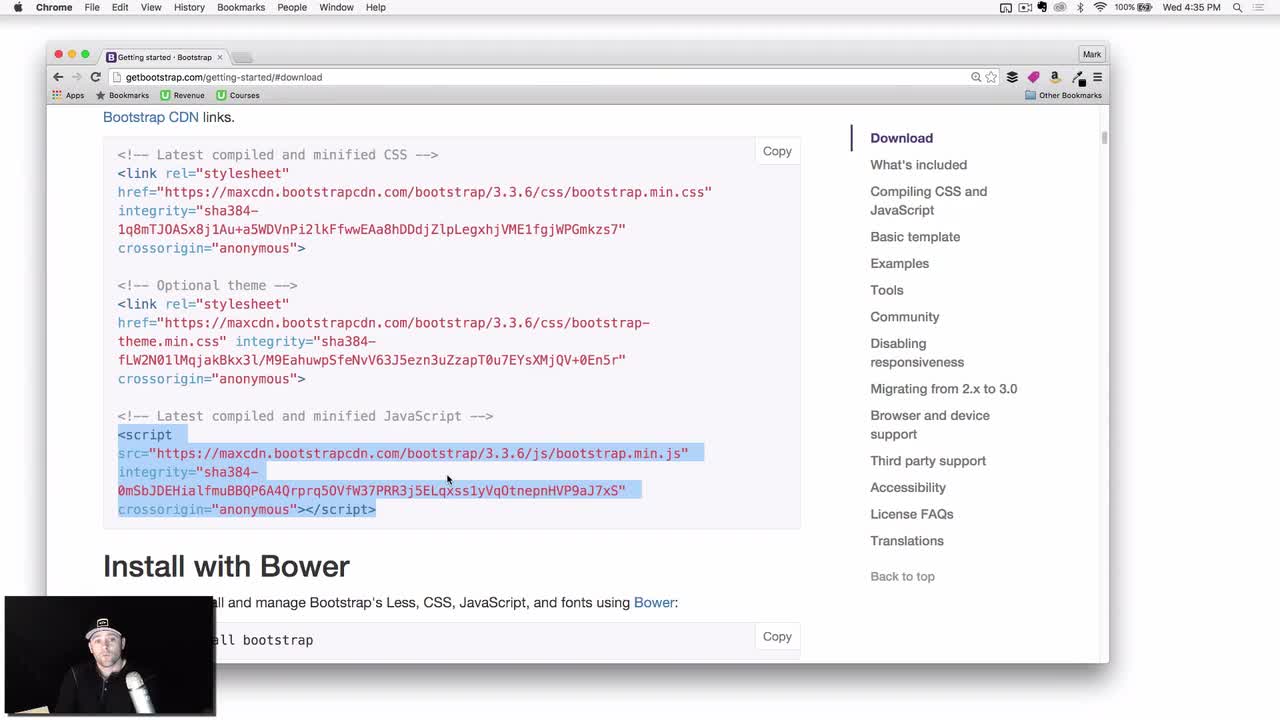The image size is (1280, 720).
Task: Click the page vertical scrollbar thumb
Action: (1104, 138)
